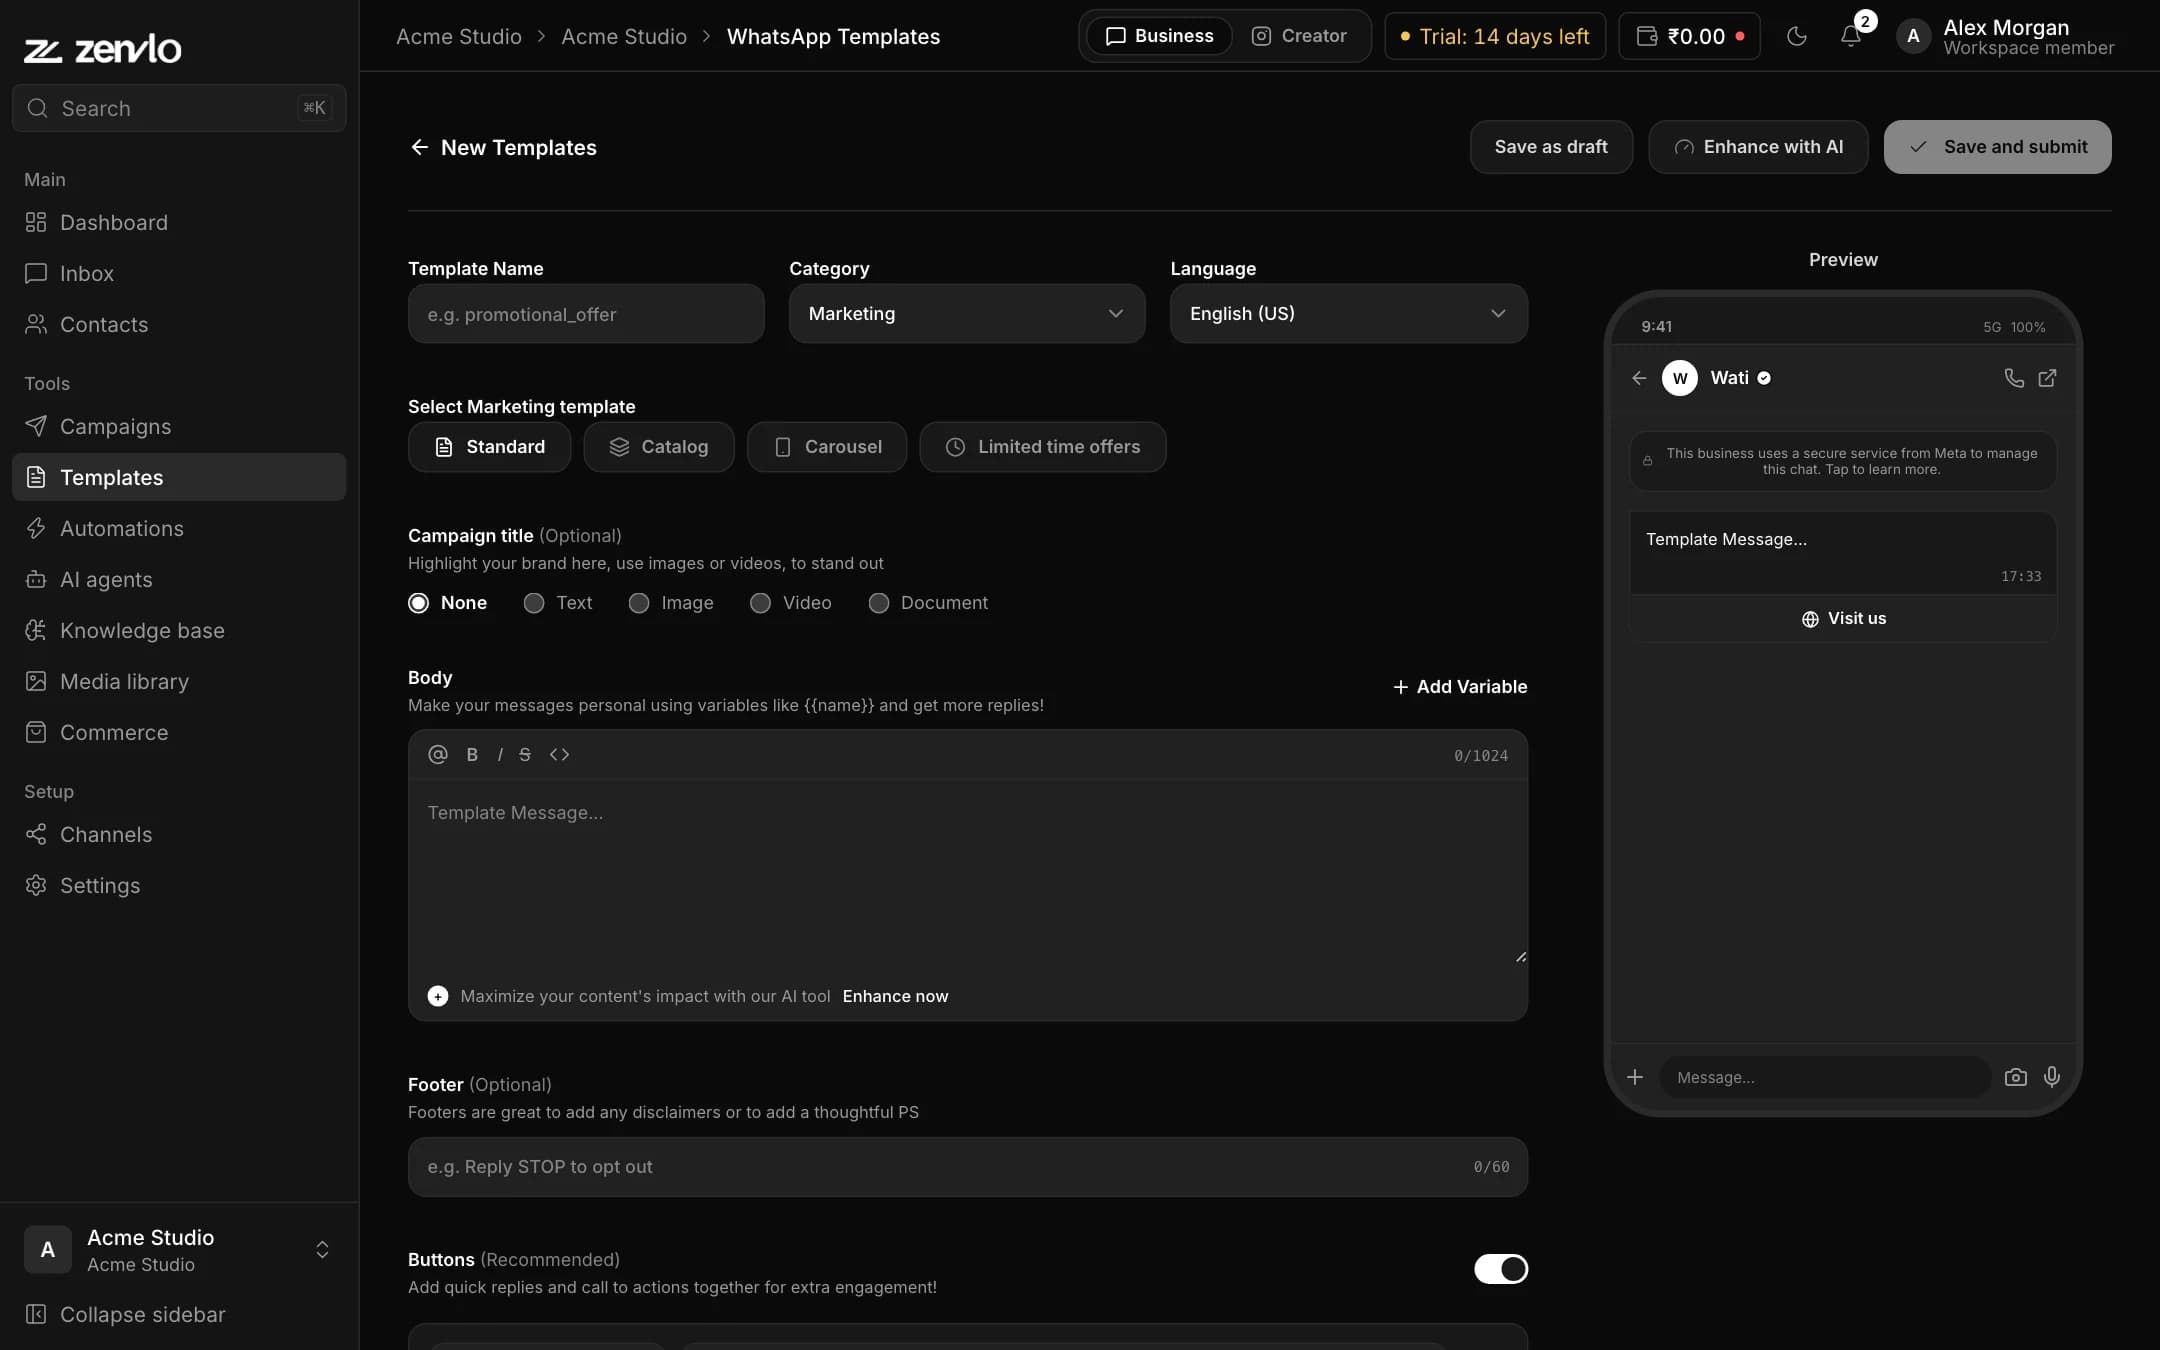Image resolution: width=2160 pixels, height=1350 pixels.
Task: Open the Category dropdown
Action: (x=967, y=314)
